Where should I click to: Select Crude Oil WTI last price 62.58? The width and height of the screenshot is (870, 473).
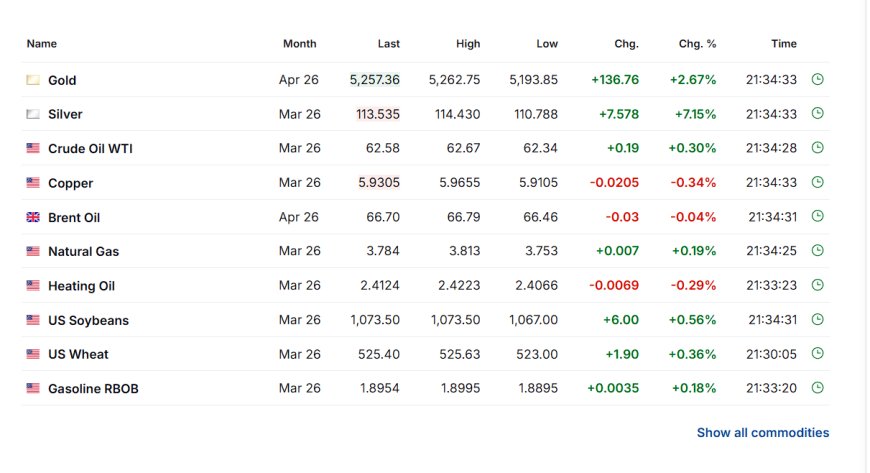(x=383, y=148)
